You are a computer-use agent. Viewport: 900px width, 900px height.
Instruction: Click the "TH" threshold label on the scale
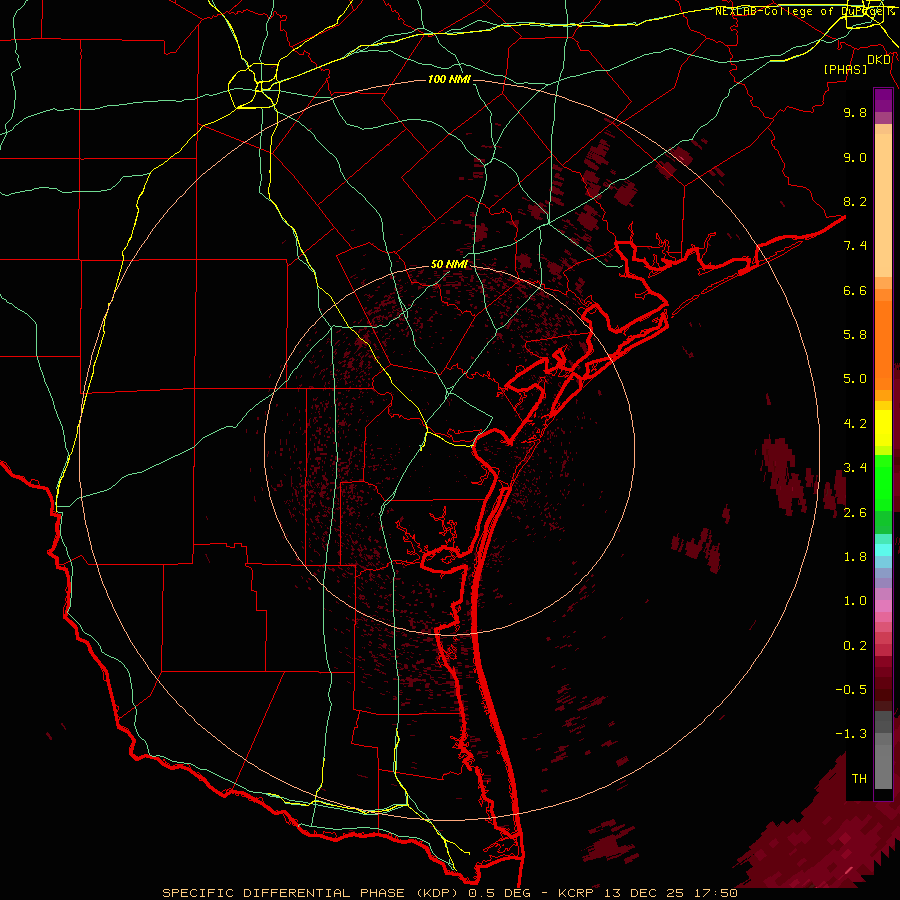(859, 779)
